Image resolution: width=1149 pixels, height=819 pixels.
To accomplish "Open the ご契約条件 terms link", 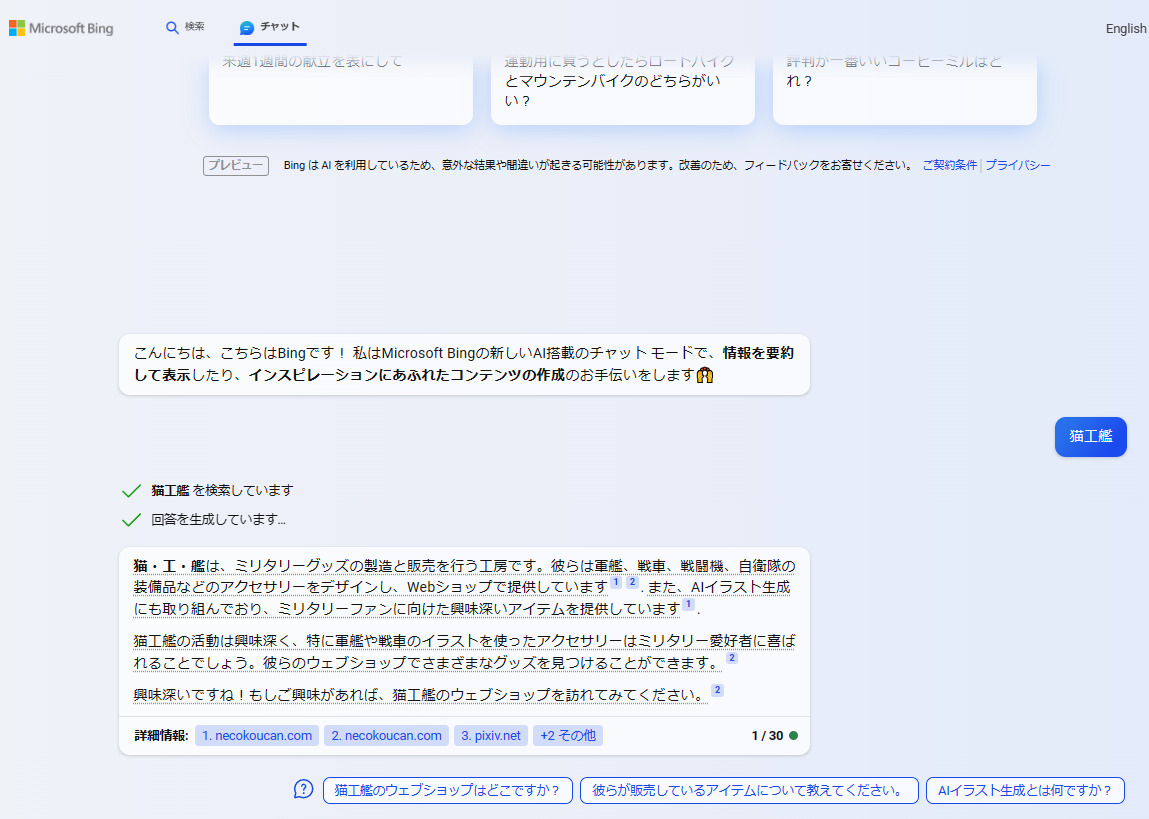I will click(949, 166).
